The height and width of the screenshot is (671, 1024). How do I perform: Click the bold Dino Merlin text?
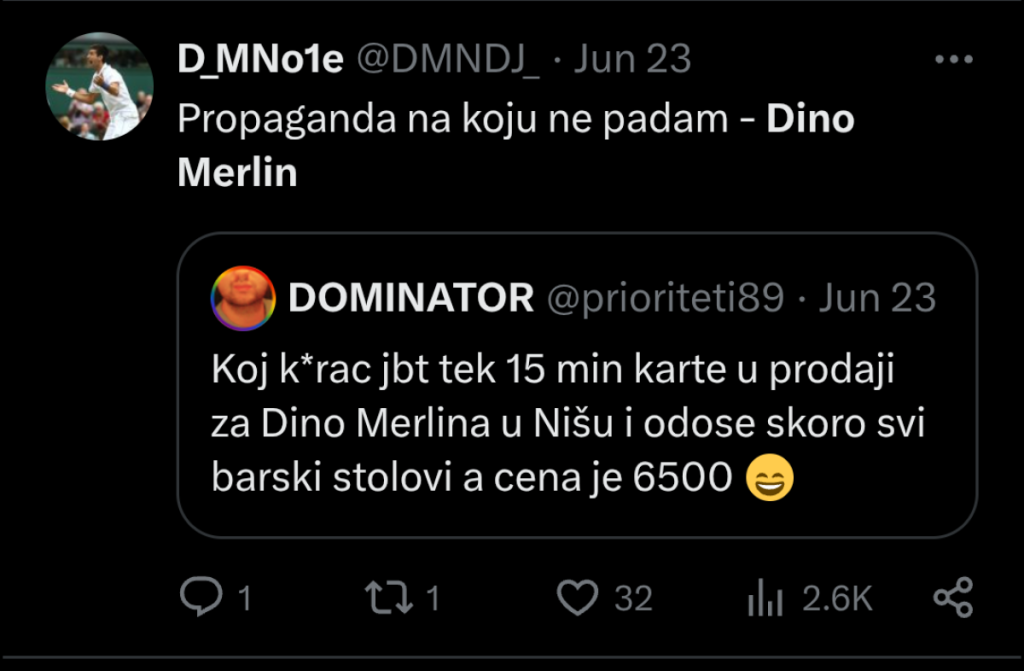tap(810, 120)
